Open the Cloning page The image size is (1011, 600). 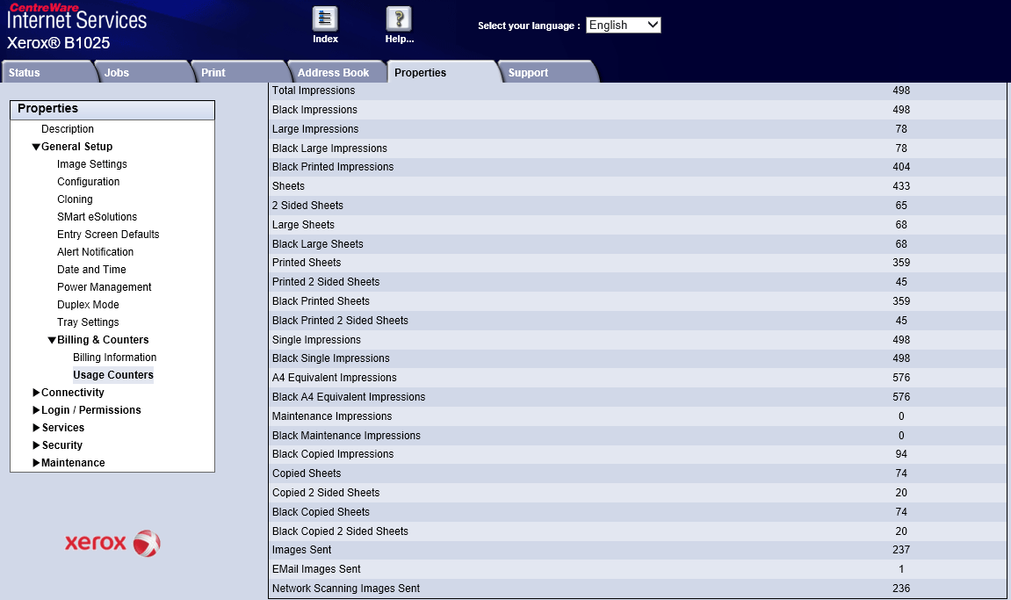(x=75, y=199)
